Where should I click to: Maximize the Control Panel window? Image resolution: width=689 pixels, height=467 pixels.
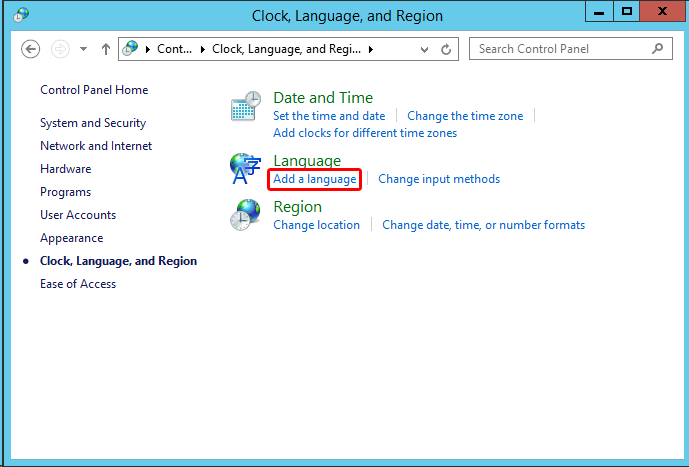coord(627,12)
